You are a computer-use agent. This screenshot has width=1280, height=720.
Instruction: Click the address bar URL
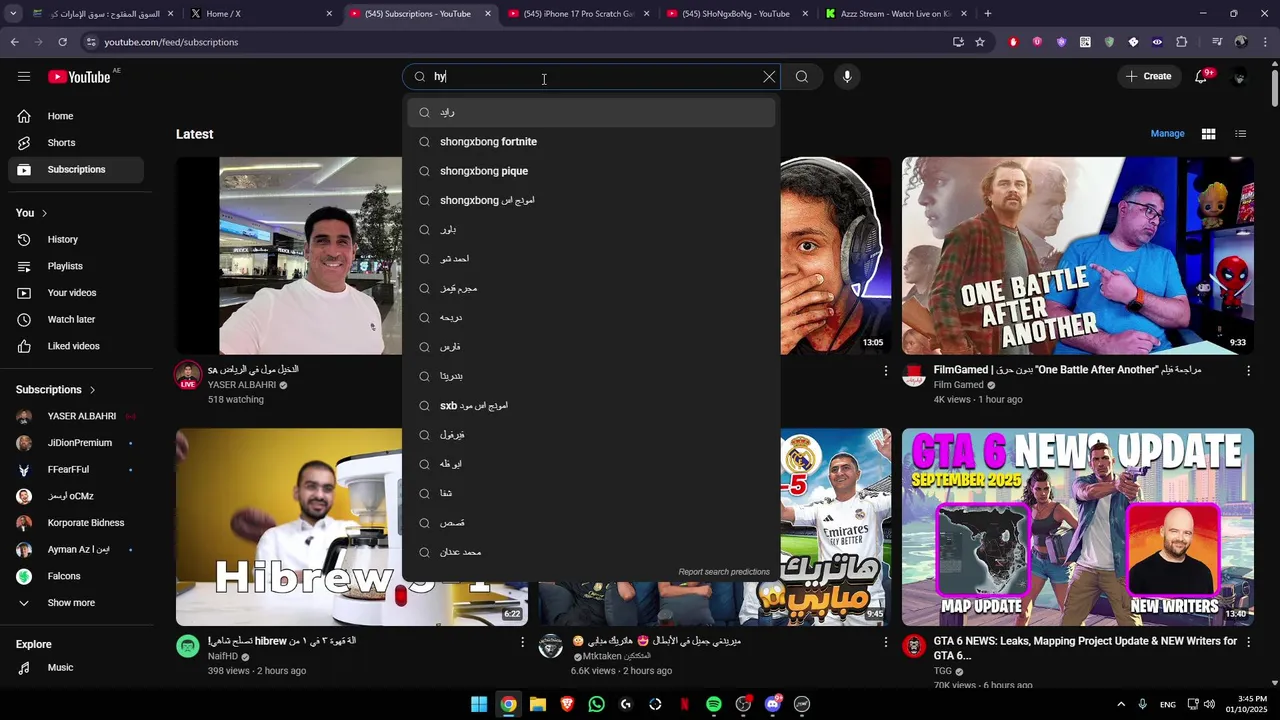(x=171, y=42)
